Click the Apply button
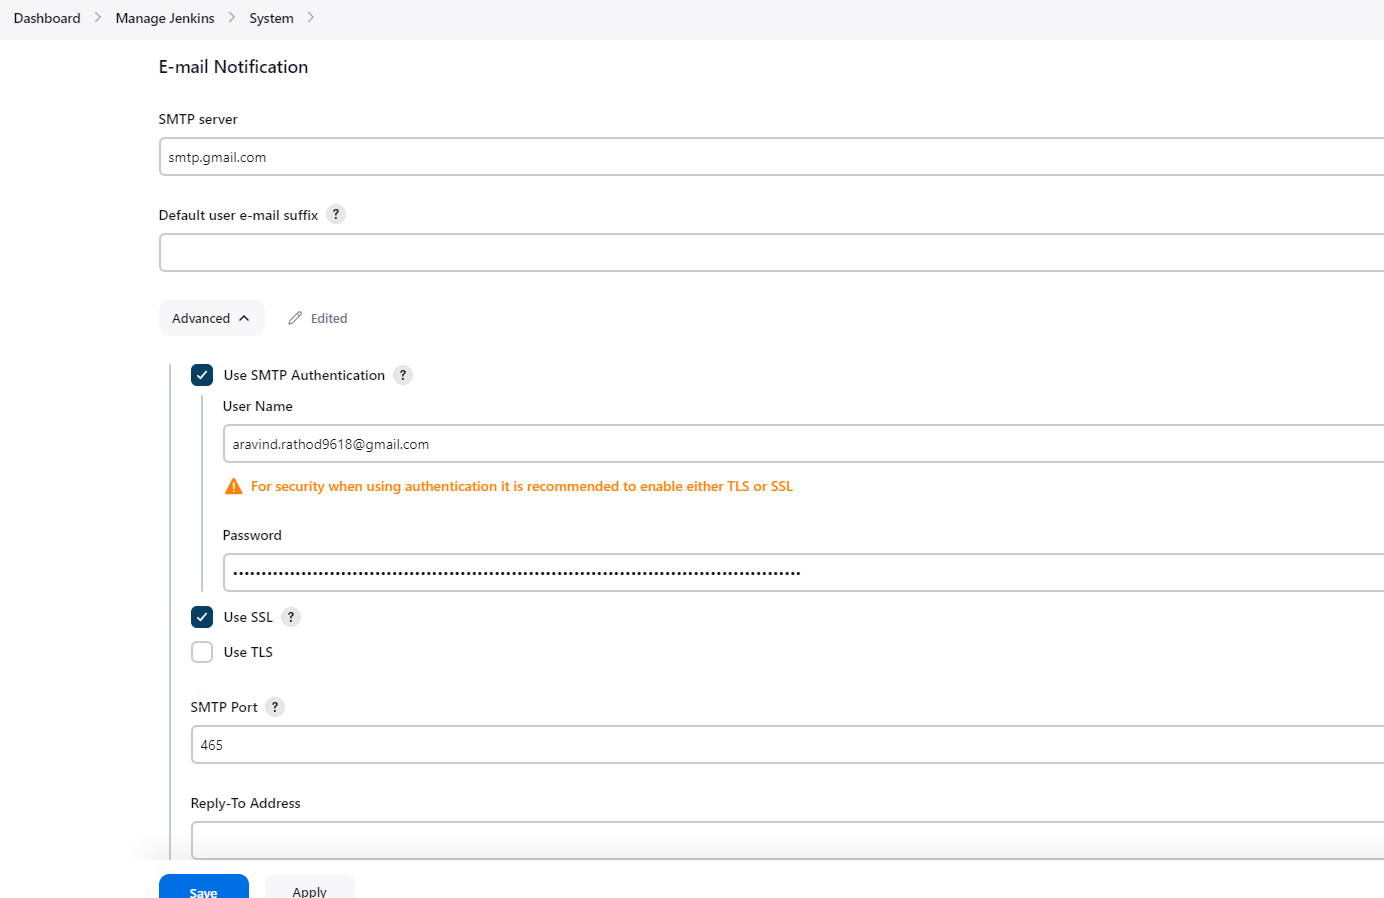The image size is (1384, 898). (309, 888)
